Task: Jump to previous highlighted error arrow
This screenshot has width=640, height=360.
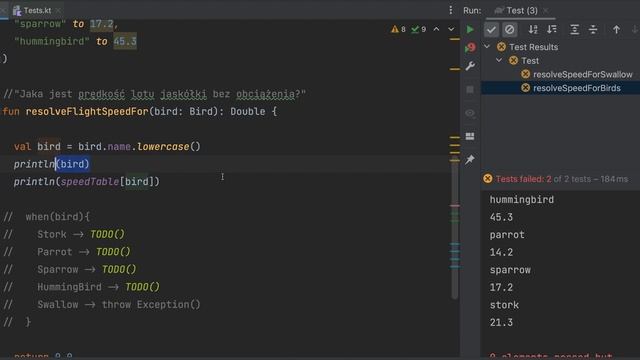Action: (x=436, y=29)
